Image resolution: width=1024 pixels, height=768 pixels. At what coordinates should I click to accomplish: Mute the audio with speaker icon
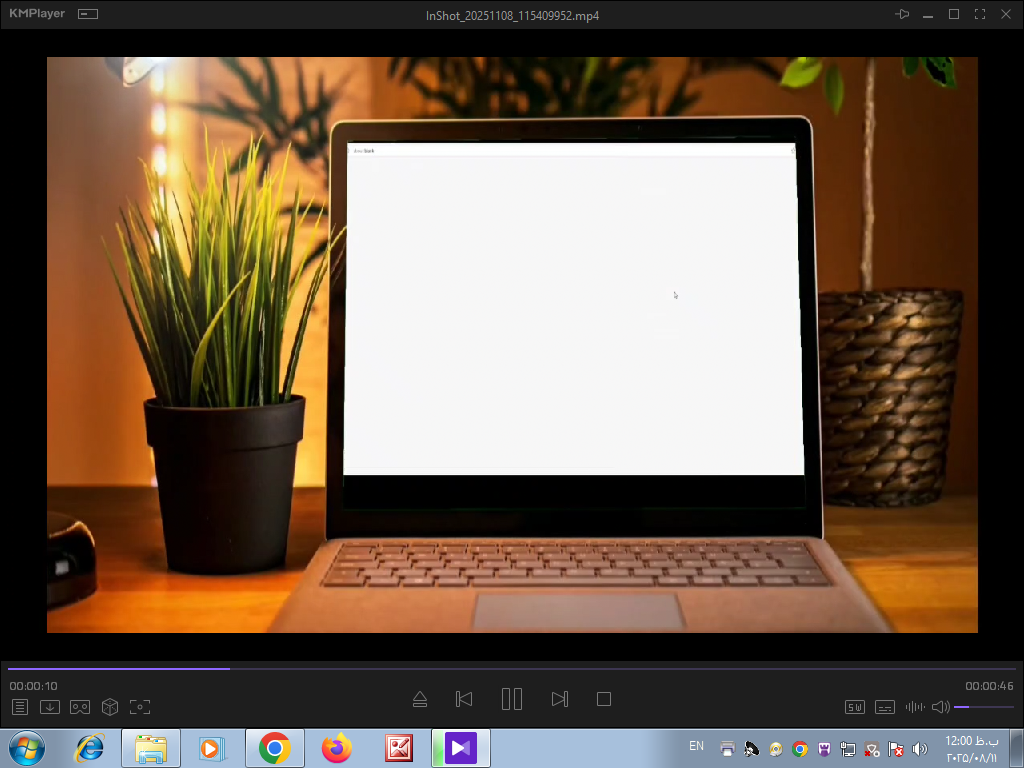click(940, 707)
